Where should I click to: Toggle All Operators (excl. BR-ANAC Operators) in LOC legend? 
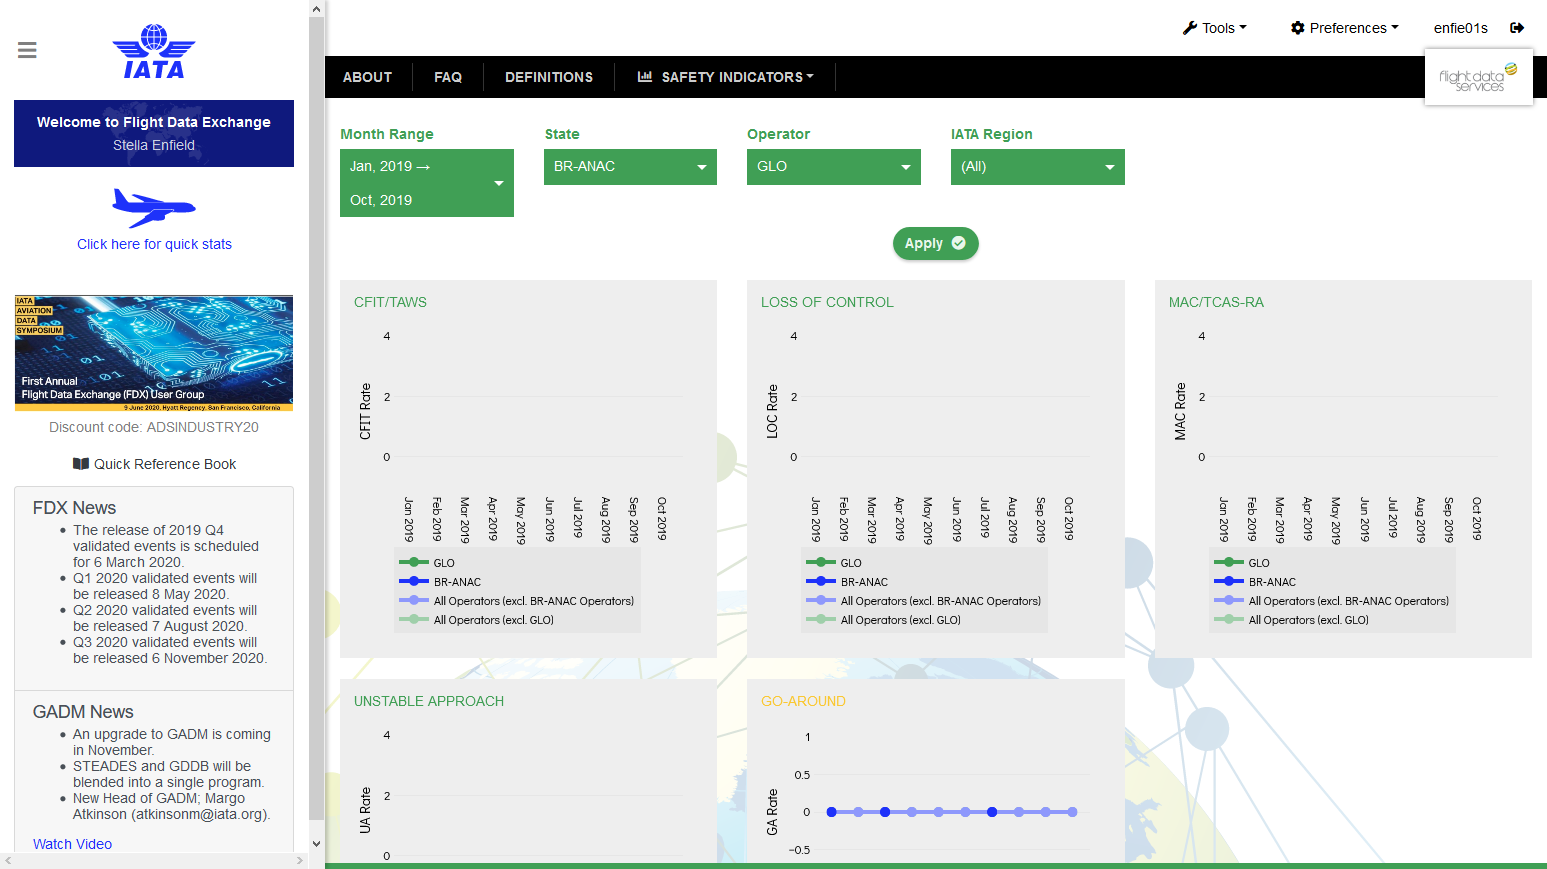click(x=923, y=601)
